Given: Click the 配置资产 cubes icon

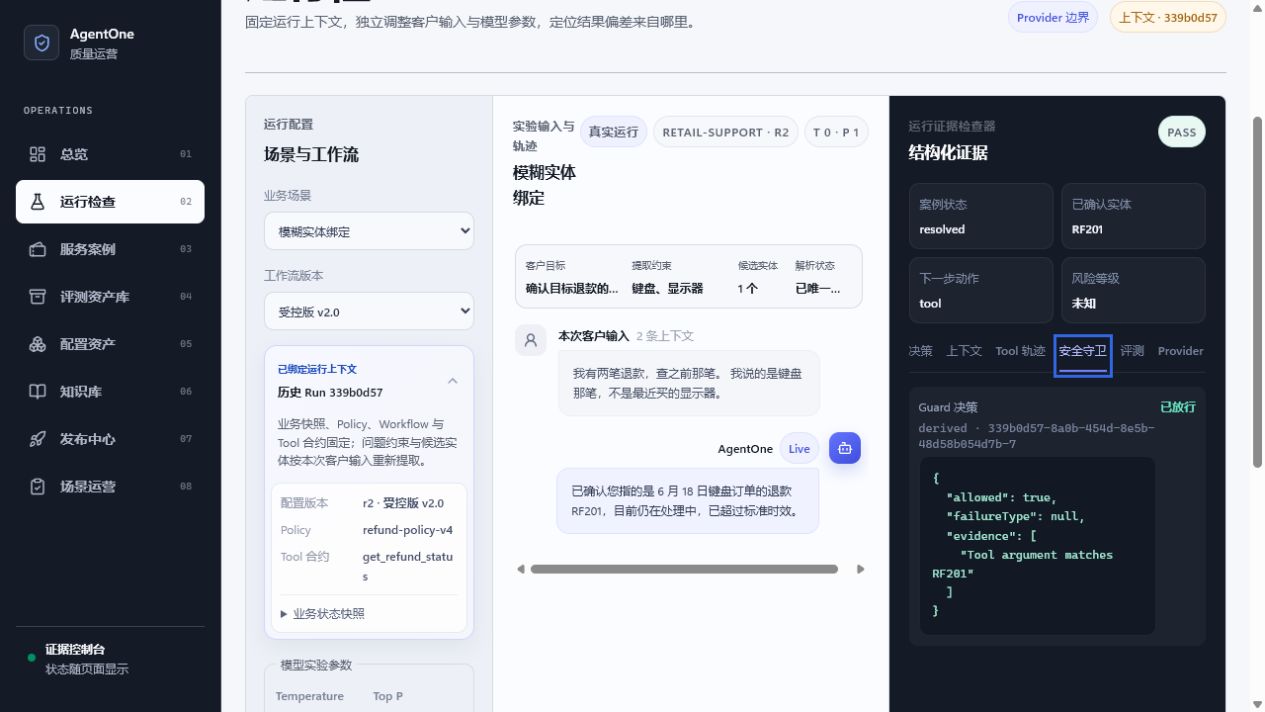Looking at the screenshot, I should point(38,344).
